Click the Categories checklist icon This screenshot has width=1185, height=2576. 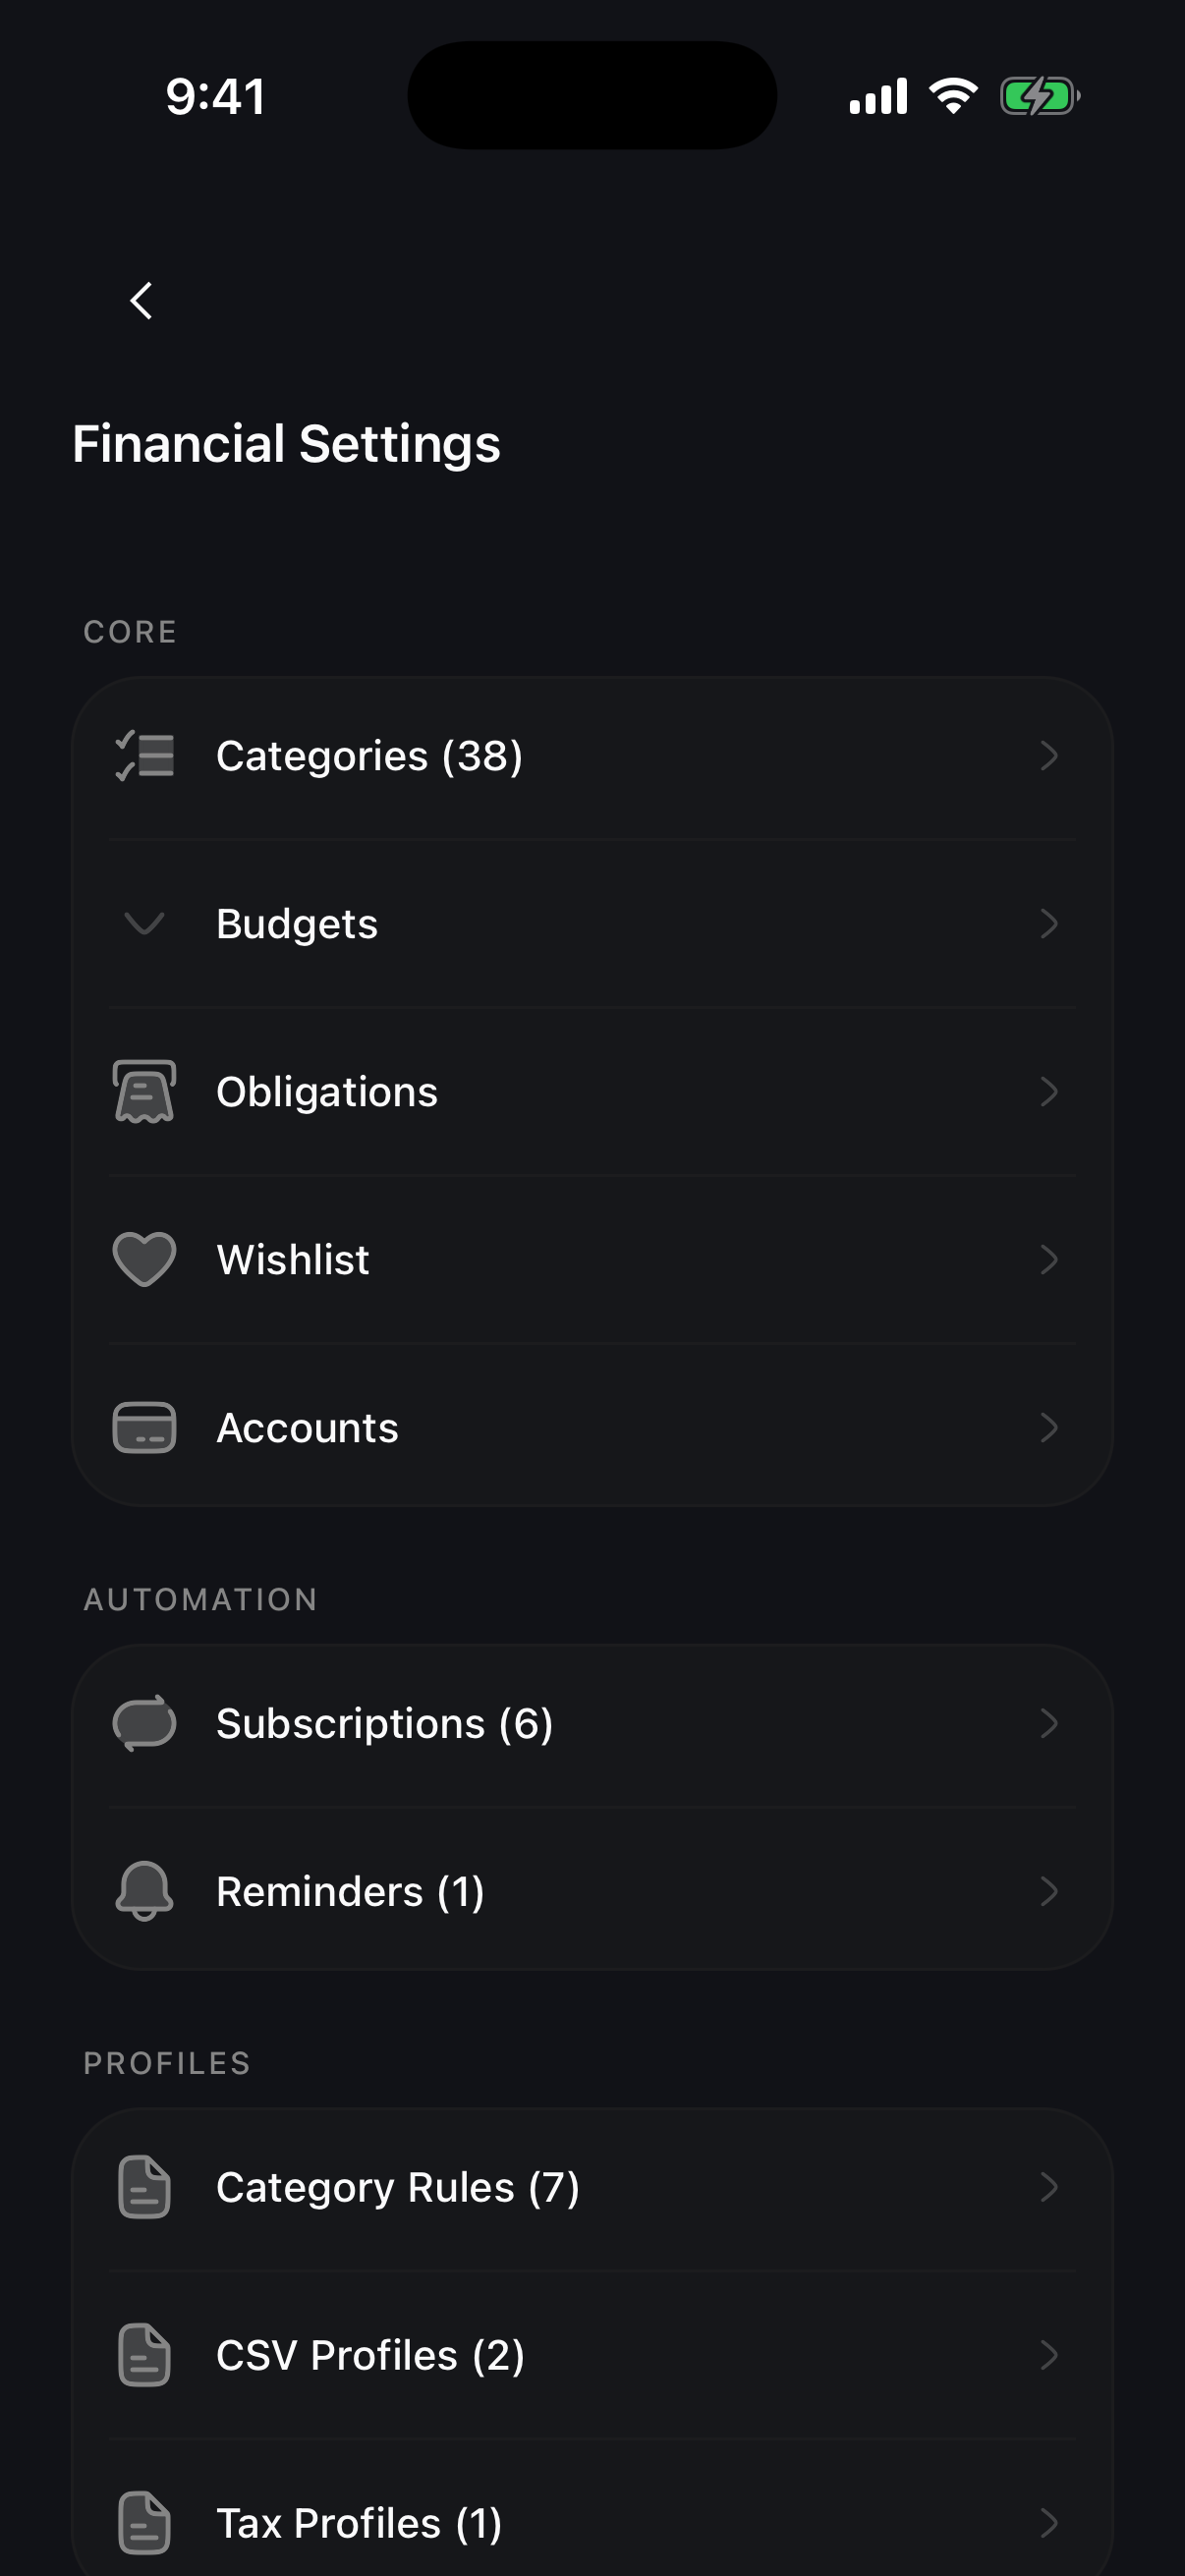pos(145,756)
